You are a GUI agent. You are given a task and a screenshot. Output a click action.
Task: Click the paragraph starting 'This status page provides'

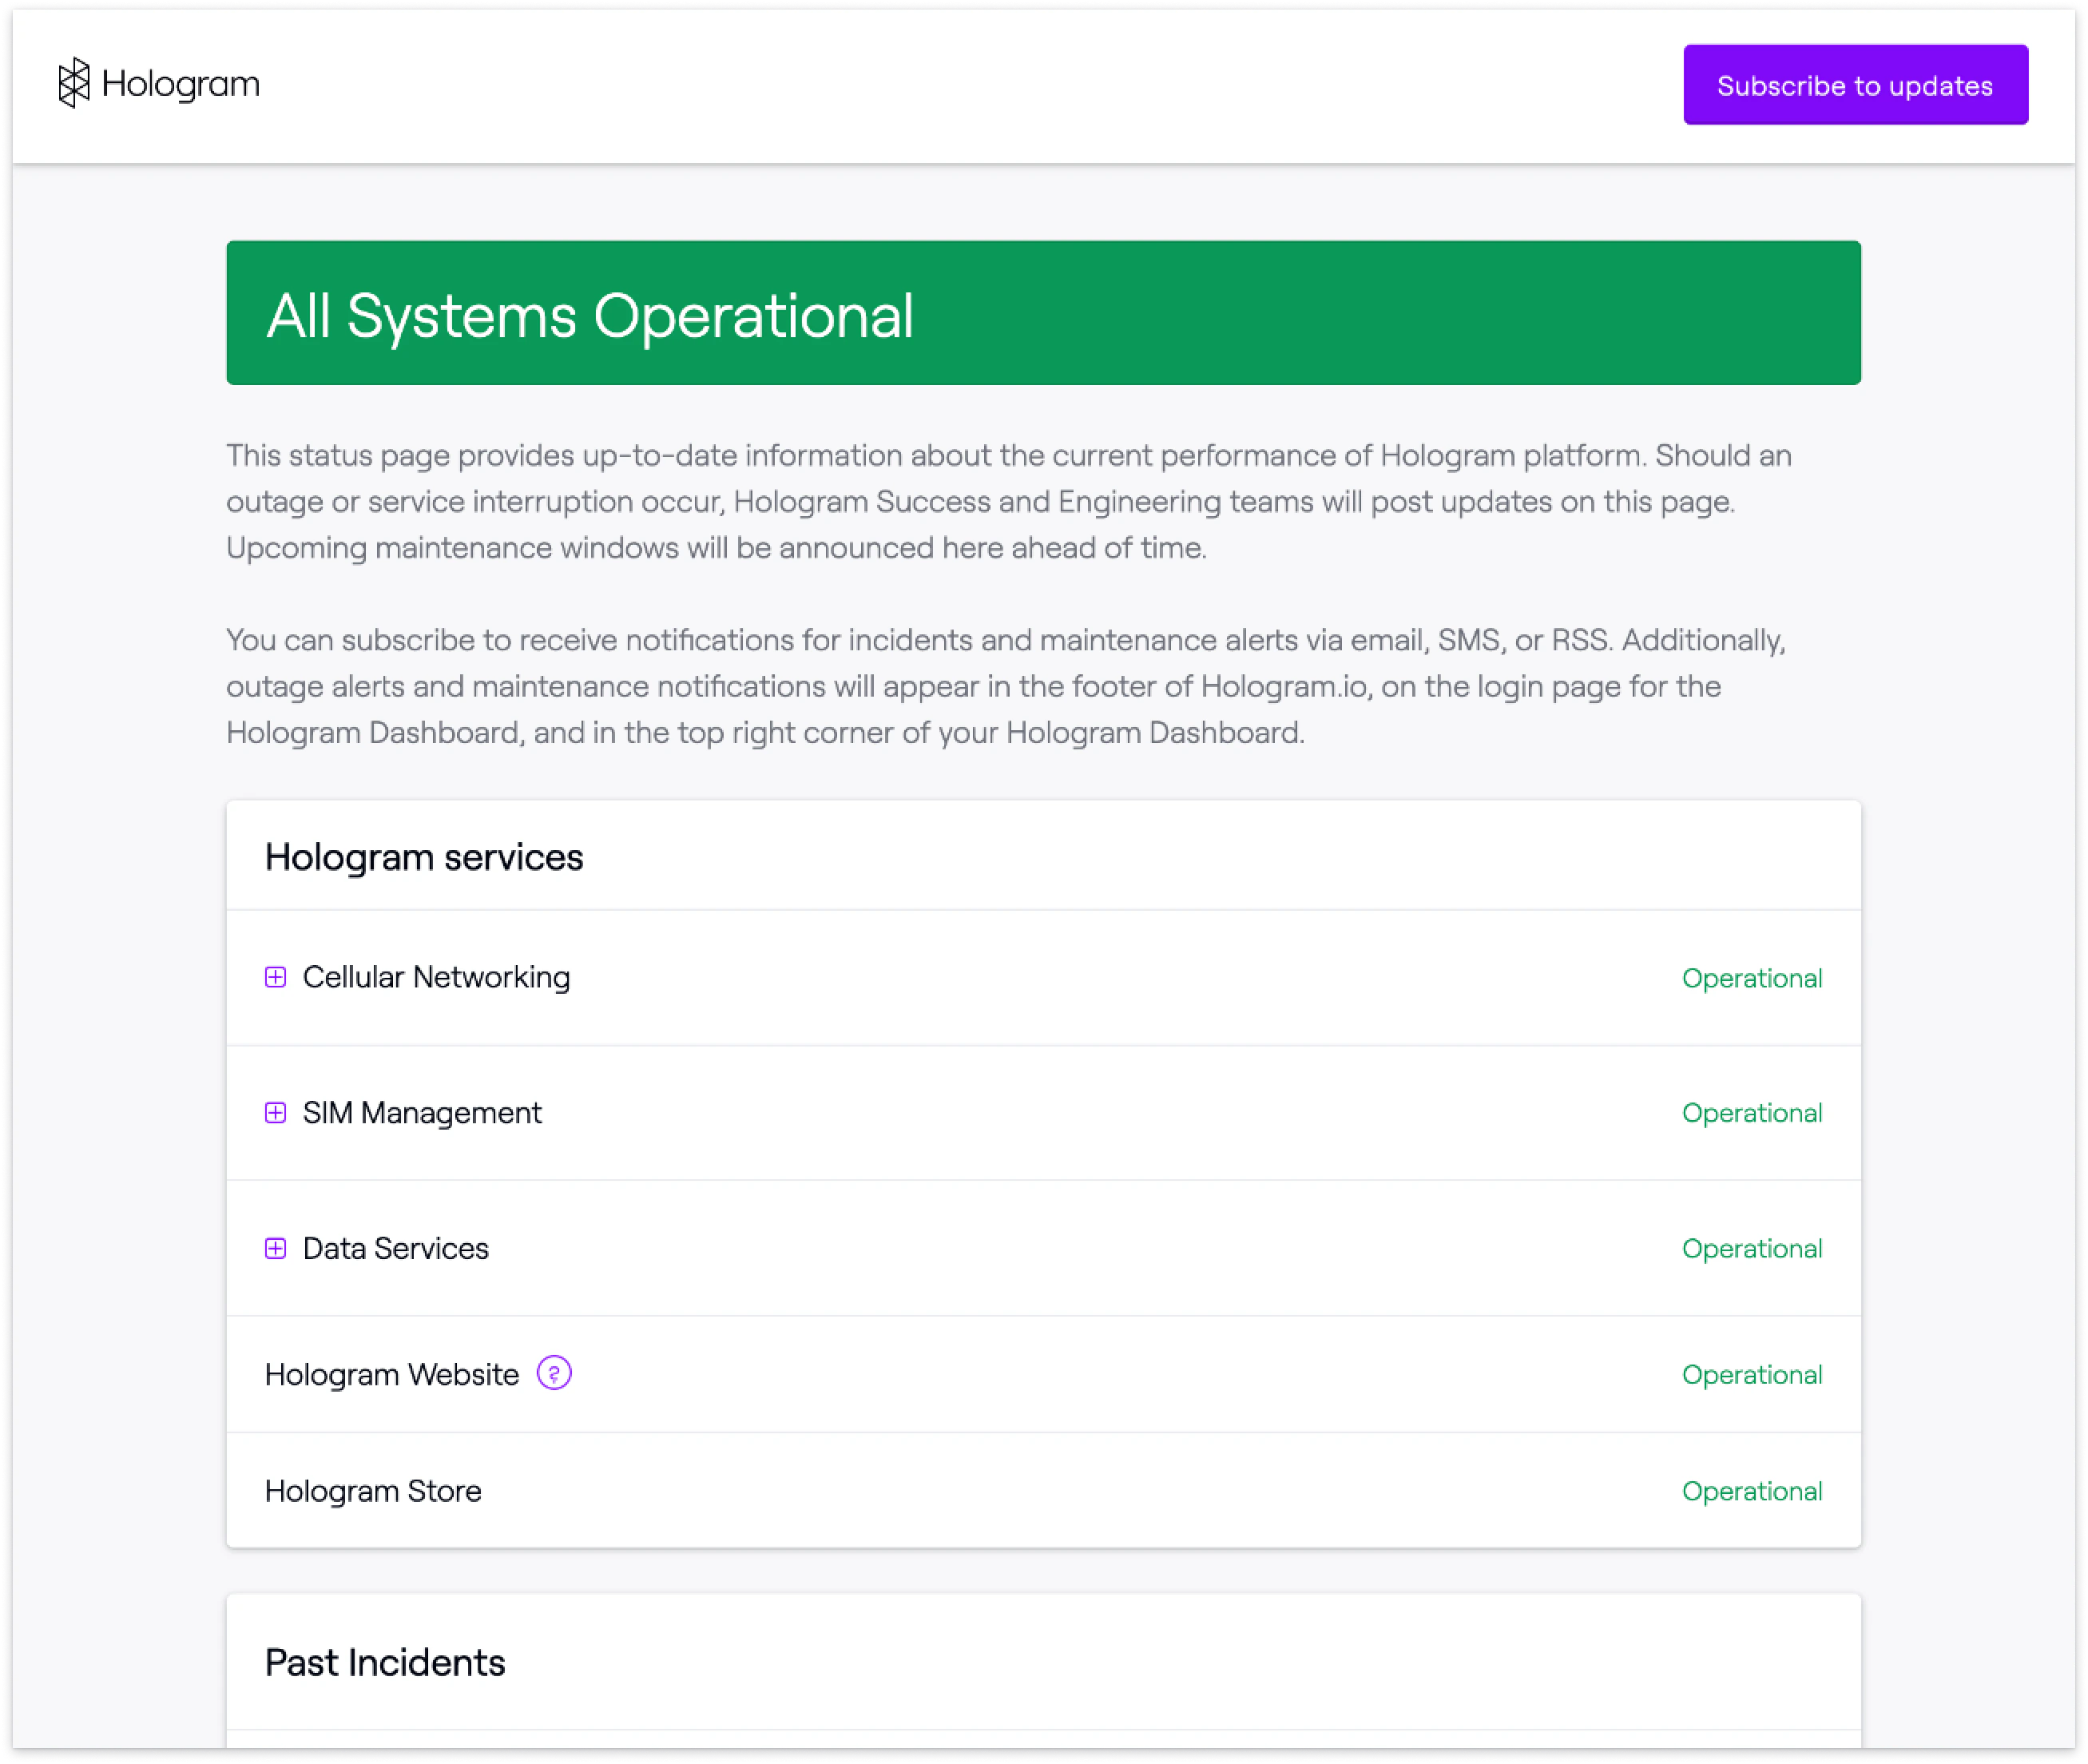pos(1009,501)
